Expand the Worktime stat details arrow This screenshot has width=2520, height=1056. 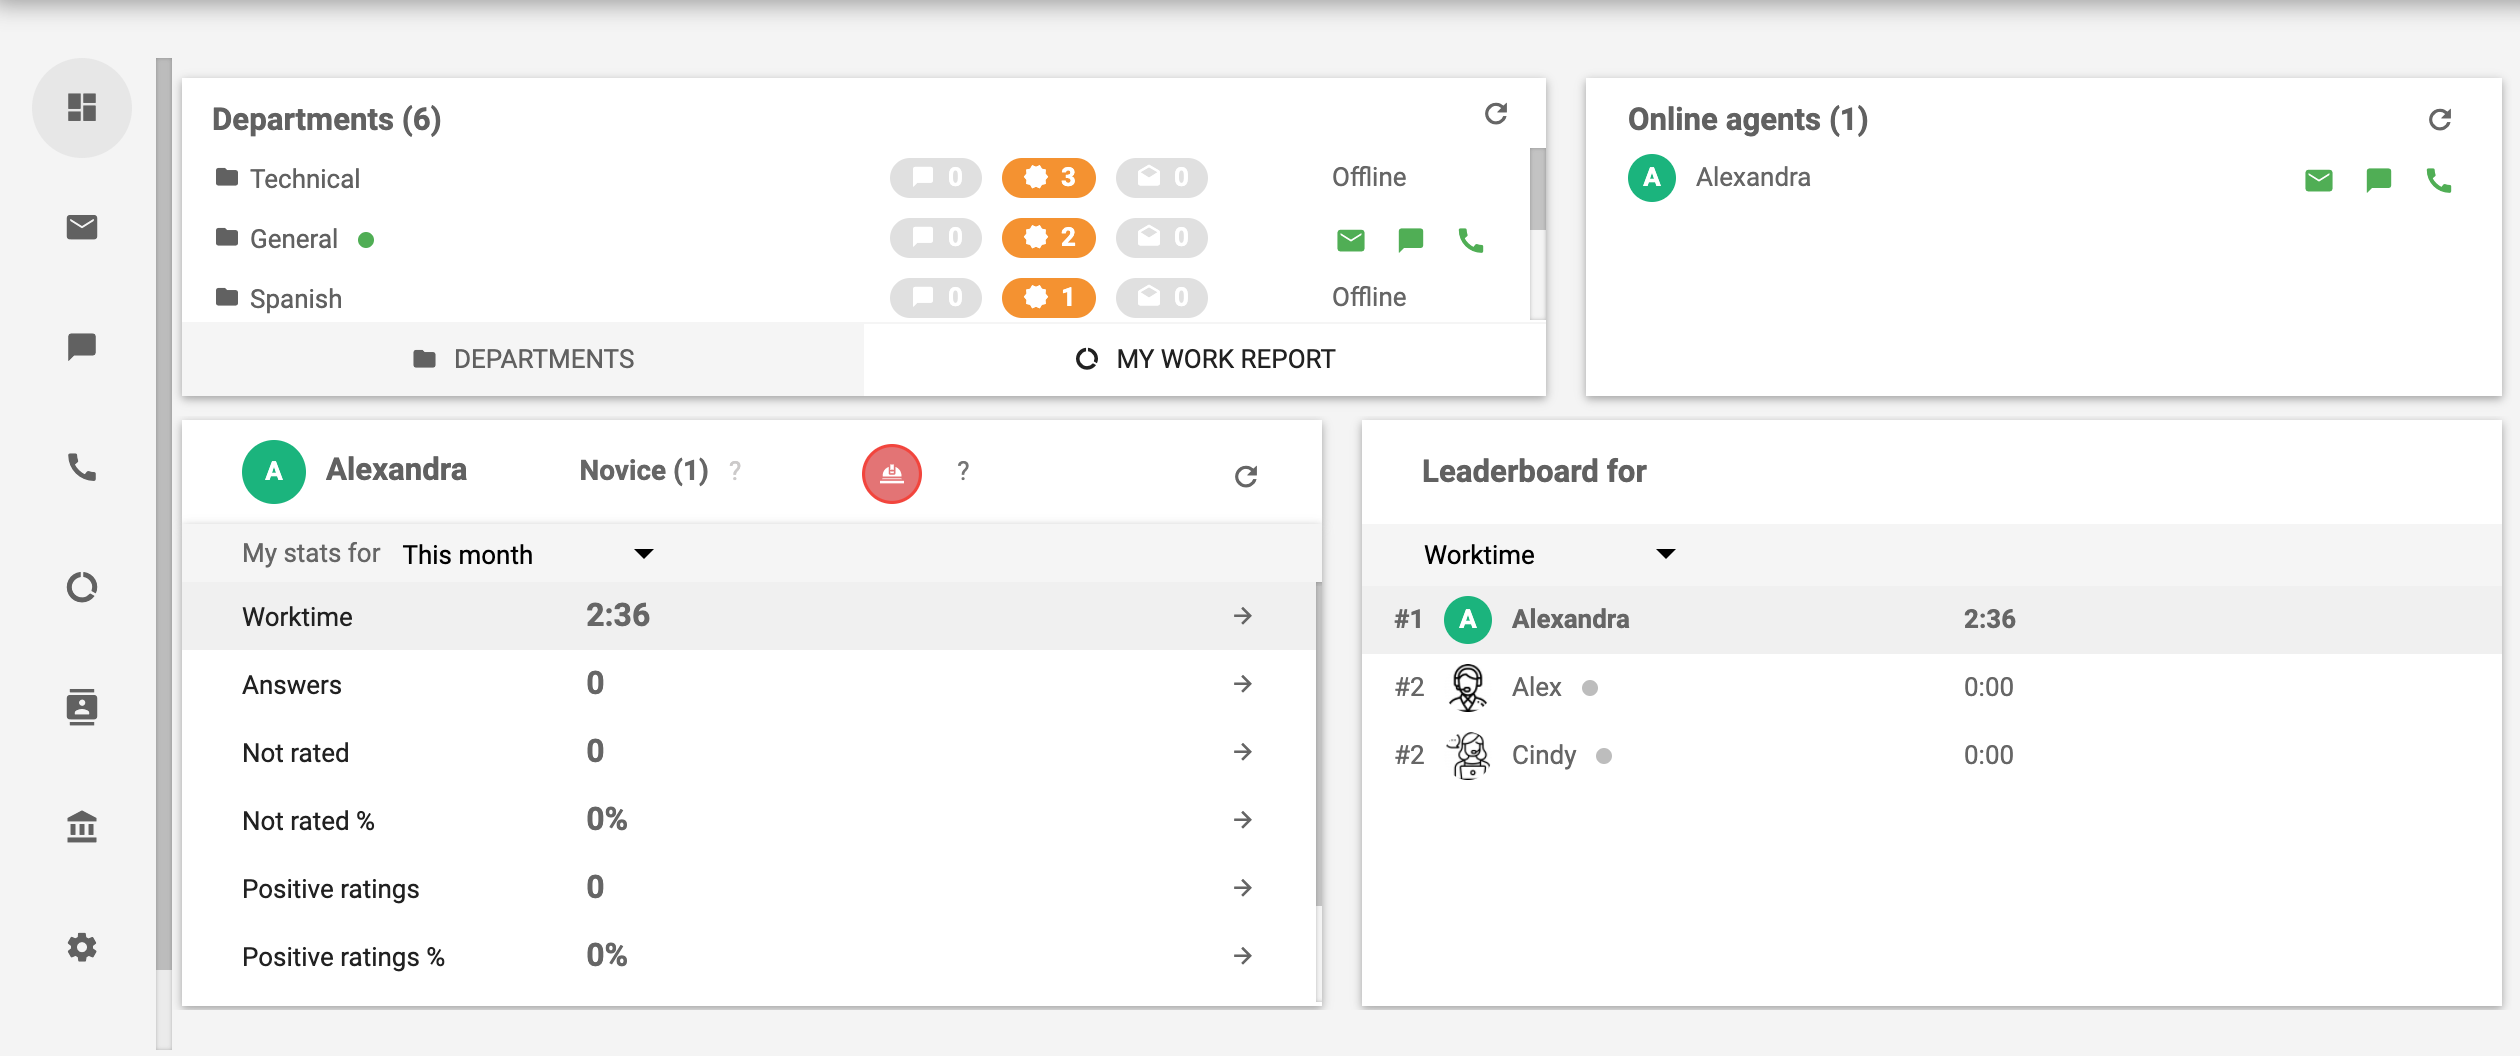coord(1244,617)
